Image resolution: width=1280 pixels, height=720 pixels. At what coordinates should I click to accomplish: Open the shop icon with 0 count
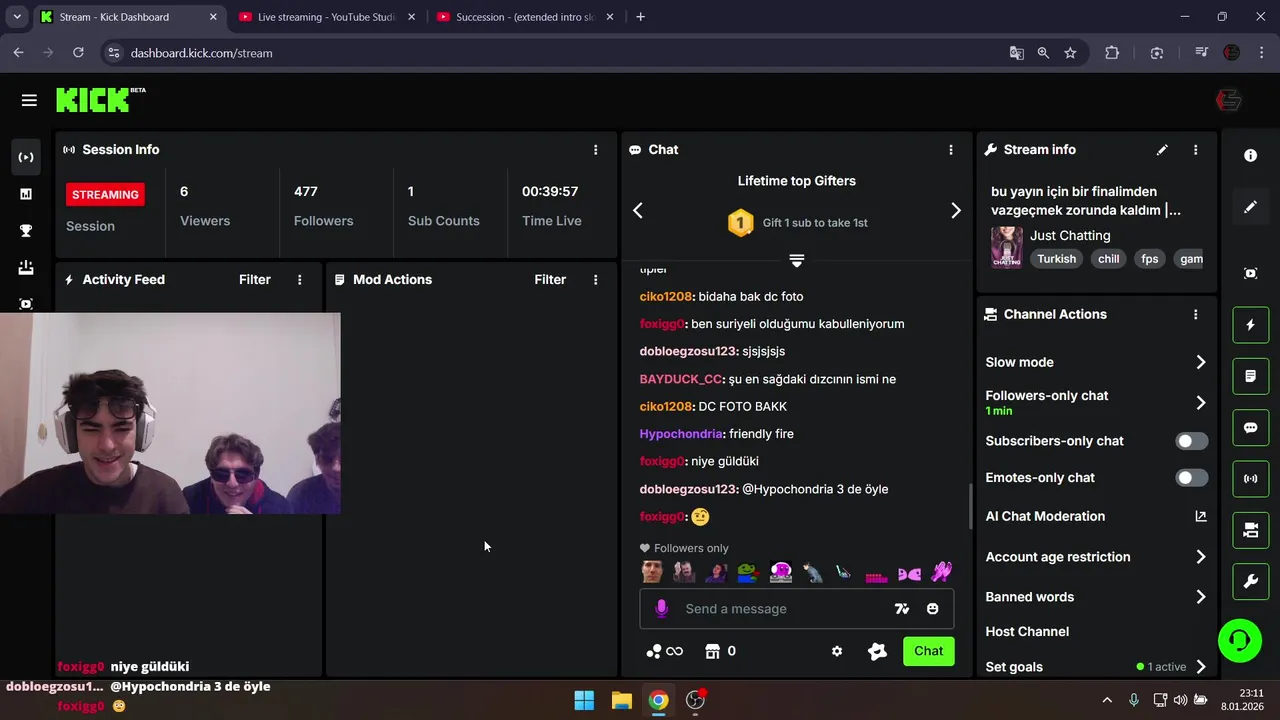720,651
